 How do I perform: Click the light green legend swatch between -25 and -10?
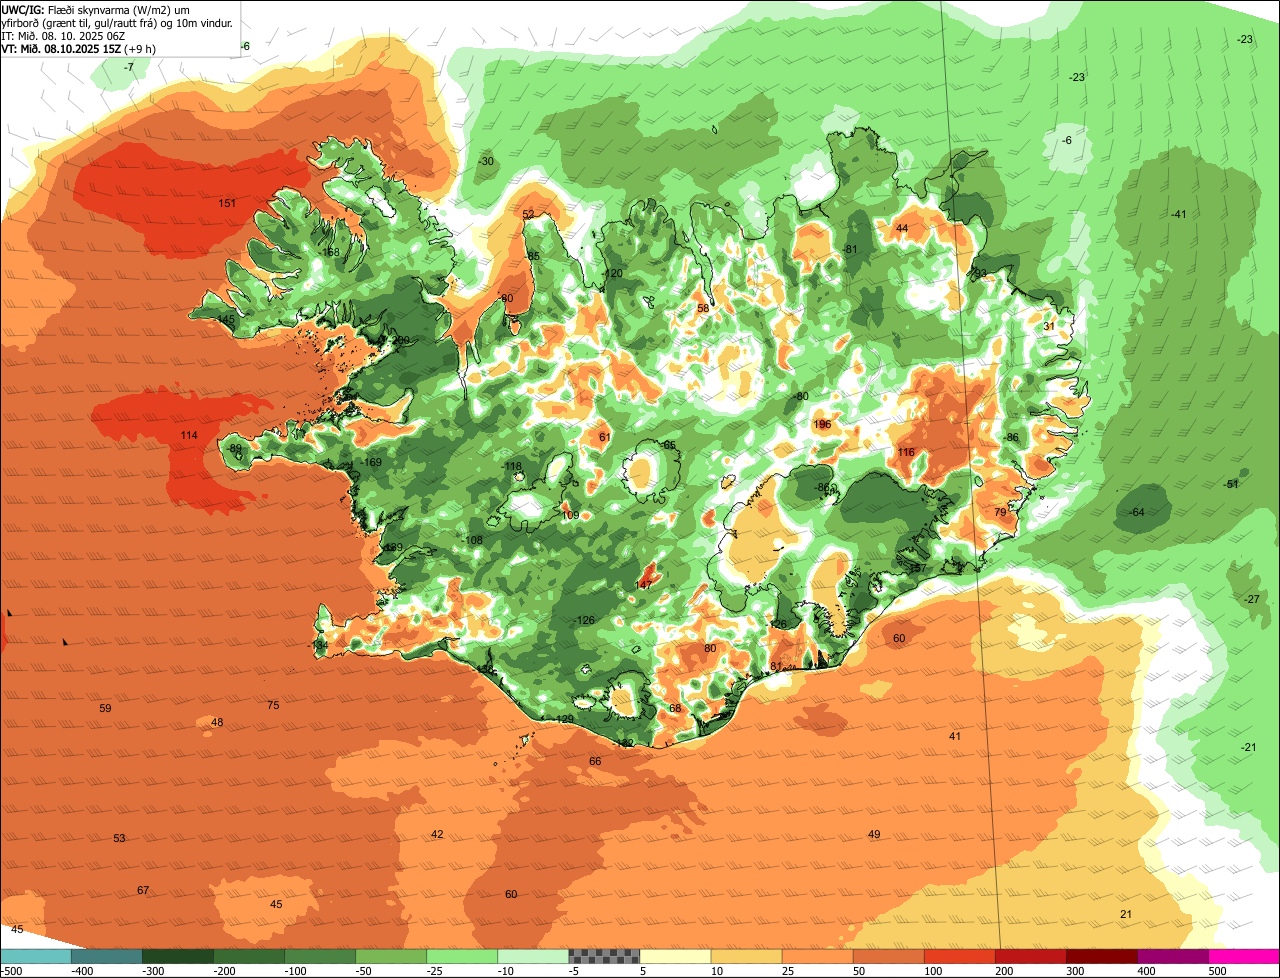click(462, 956)
